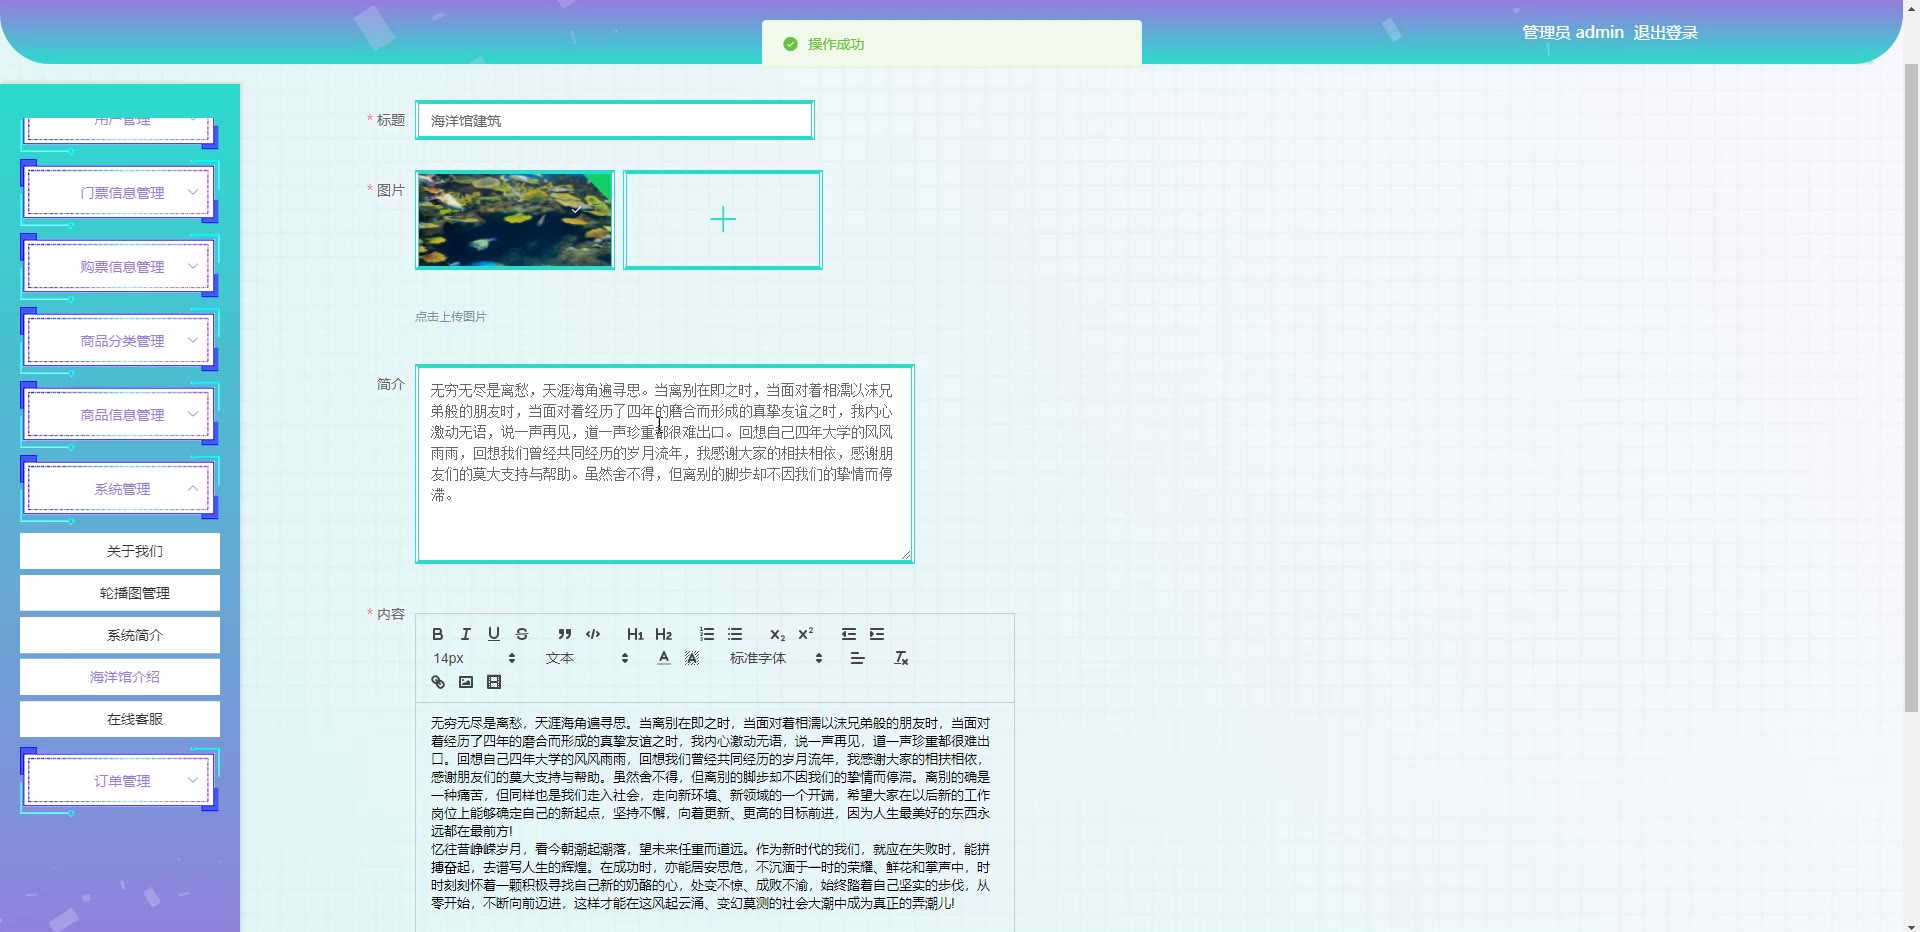This screenshot has width=1920, height=932.
Task: Apply strikethrough in the editor toolbar
Action: point(521,634)
